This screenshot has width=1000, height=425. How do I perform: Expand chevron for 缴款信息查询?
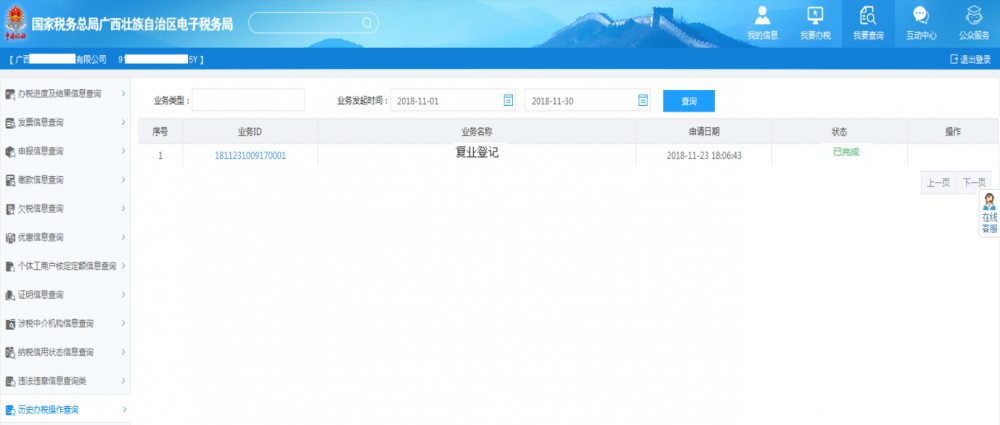click(x=123, y=179)
